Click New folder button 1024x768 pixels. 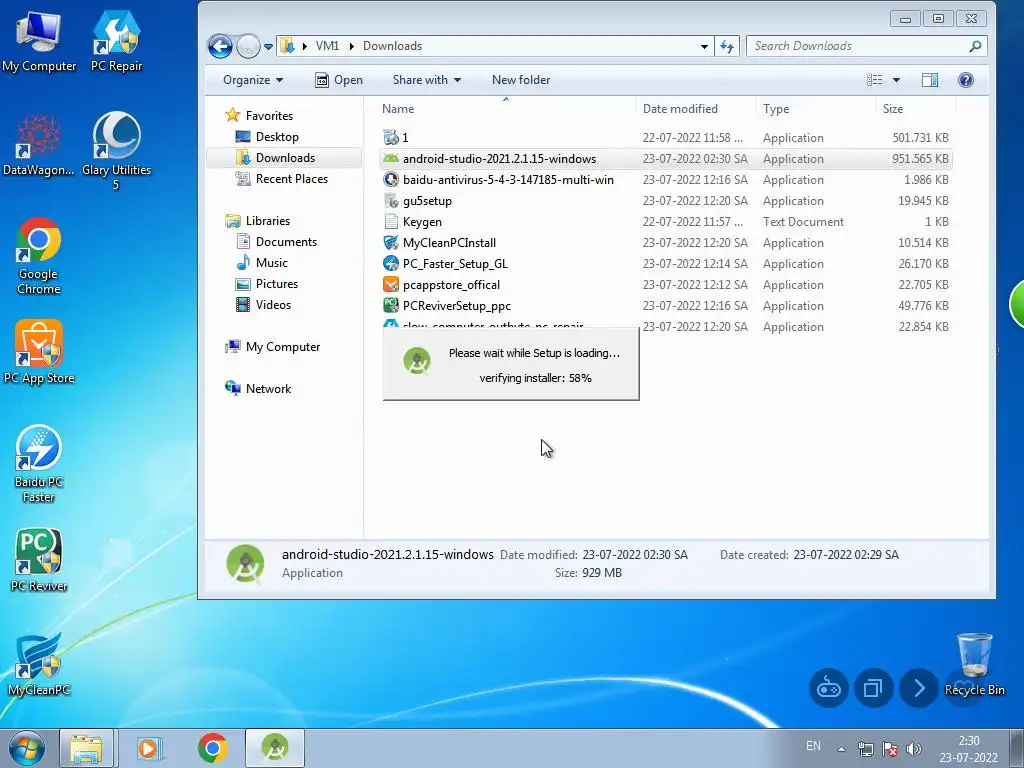(521, 80)
